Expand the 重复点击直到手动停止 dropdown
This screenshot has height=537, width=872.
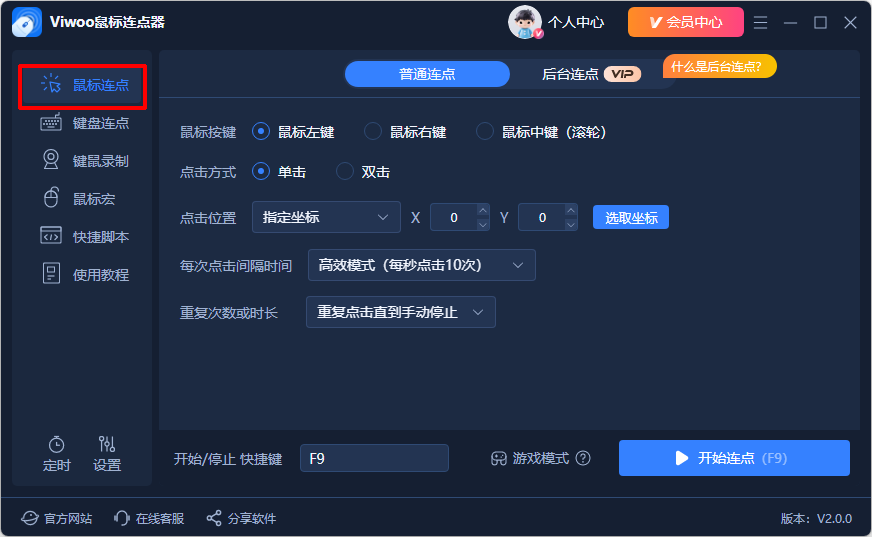coord(400,312)
